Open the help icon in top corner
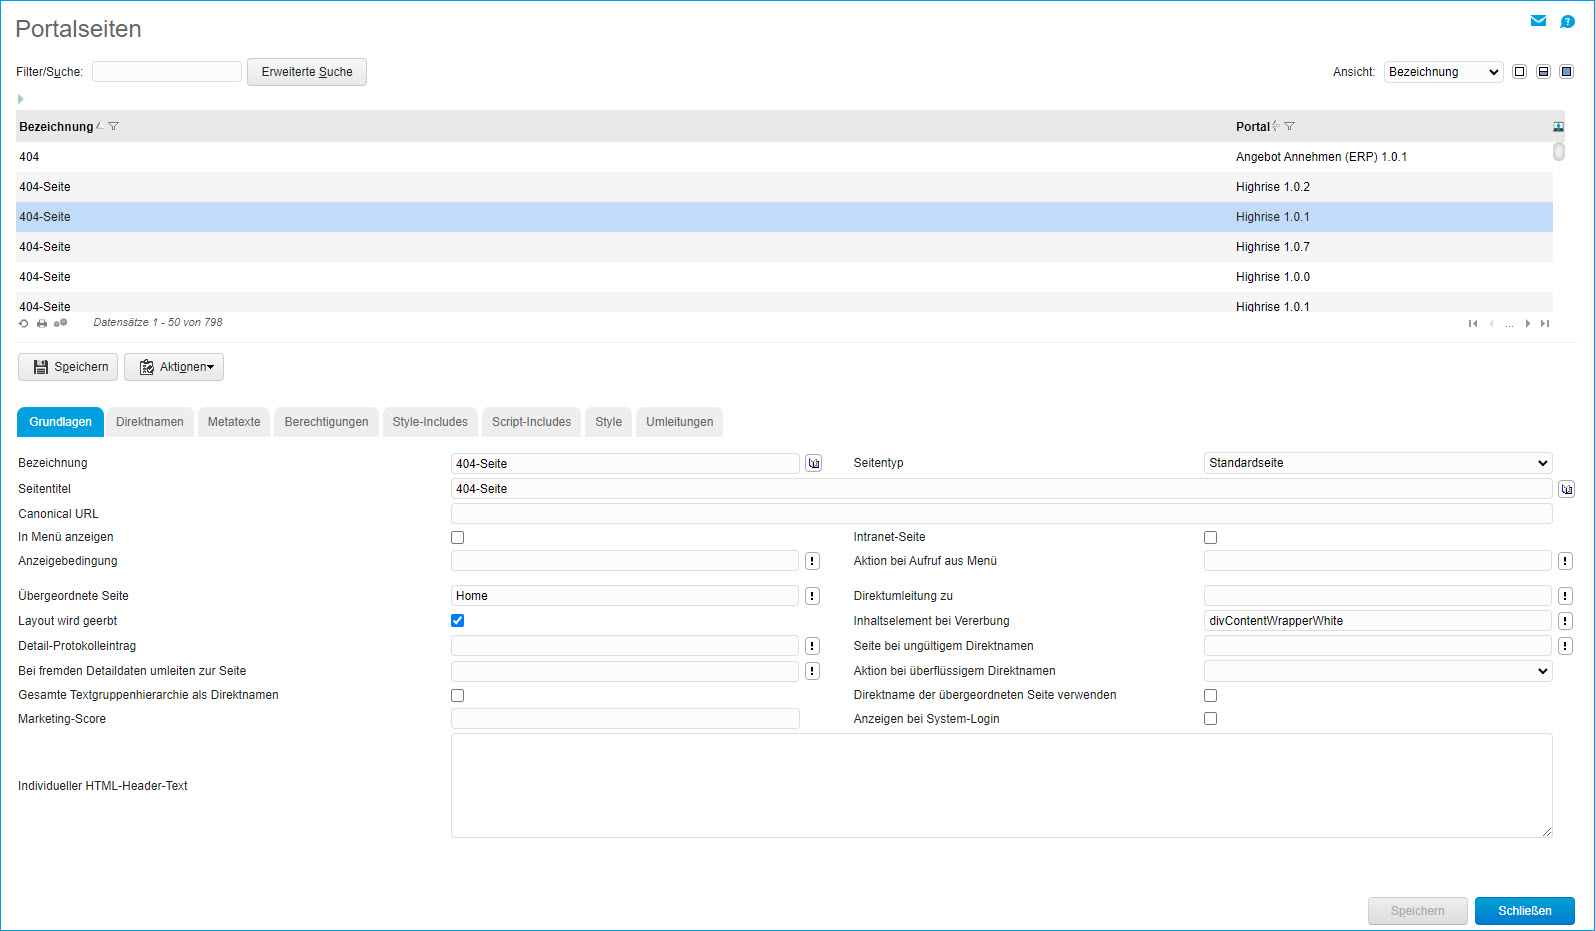 1567,21
